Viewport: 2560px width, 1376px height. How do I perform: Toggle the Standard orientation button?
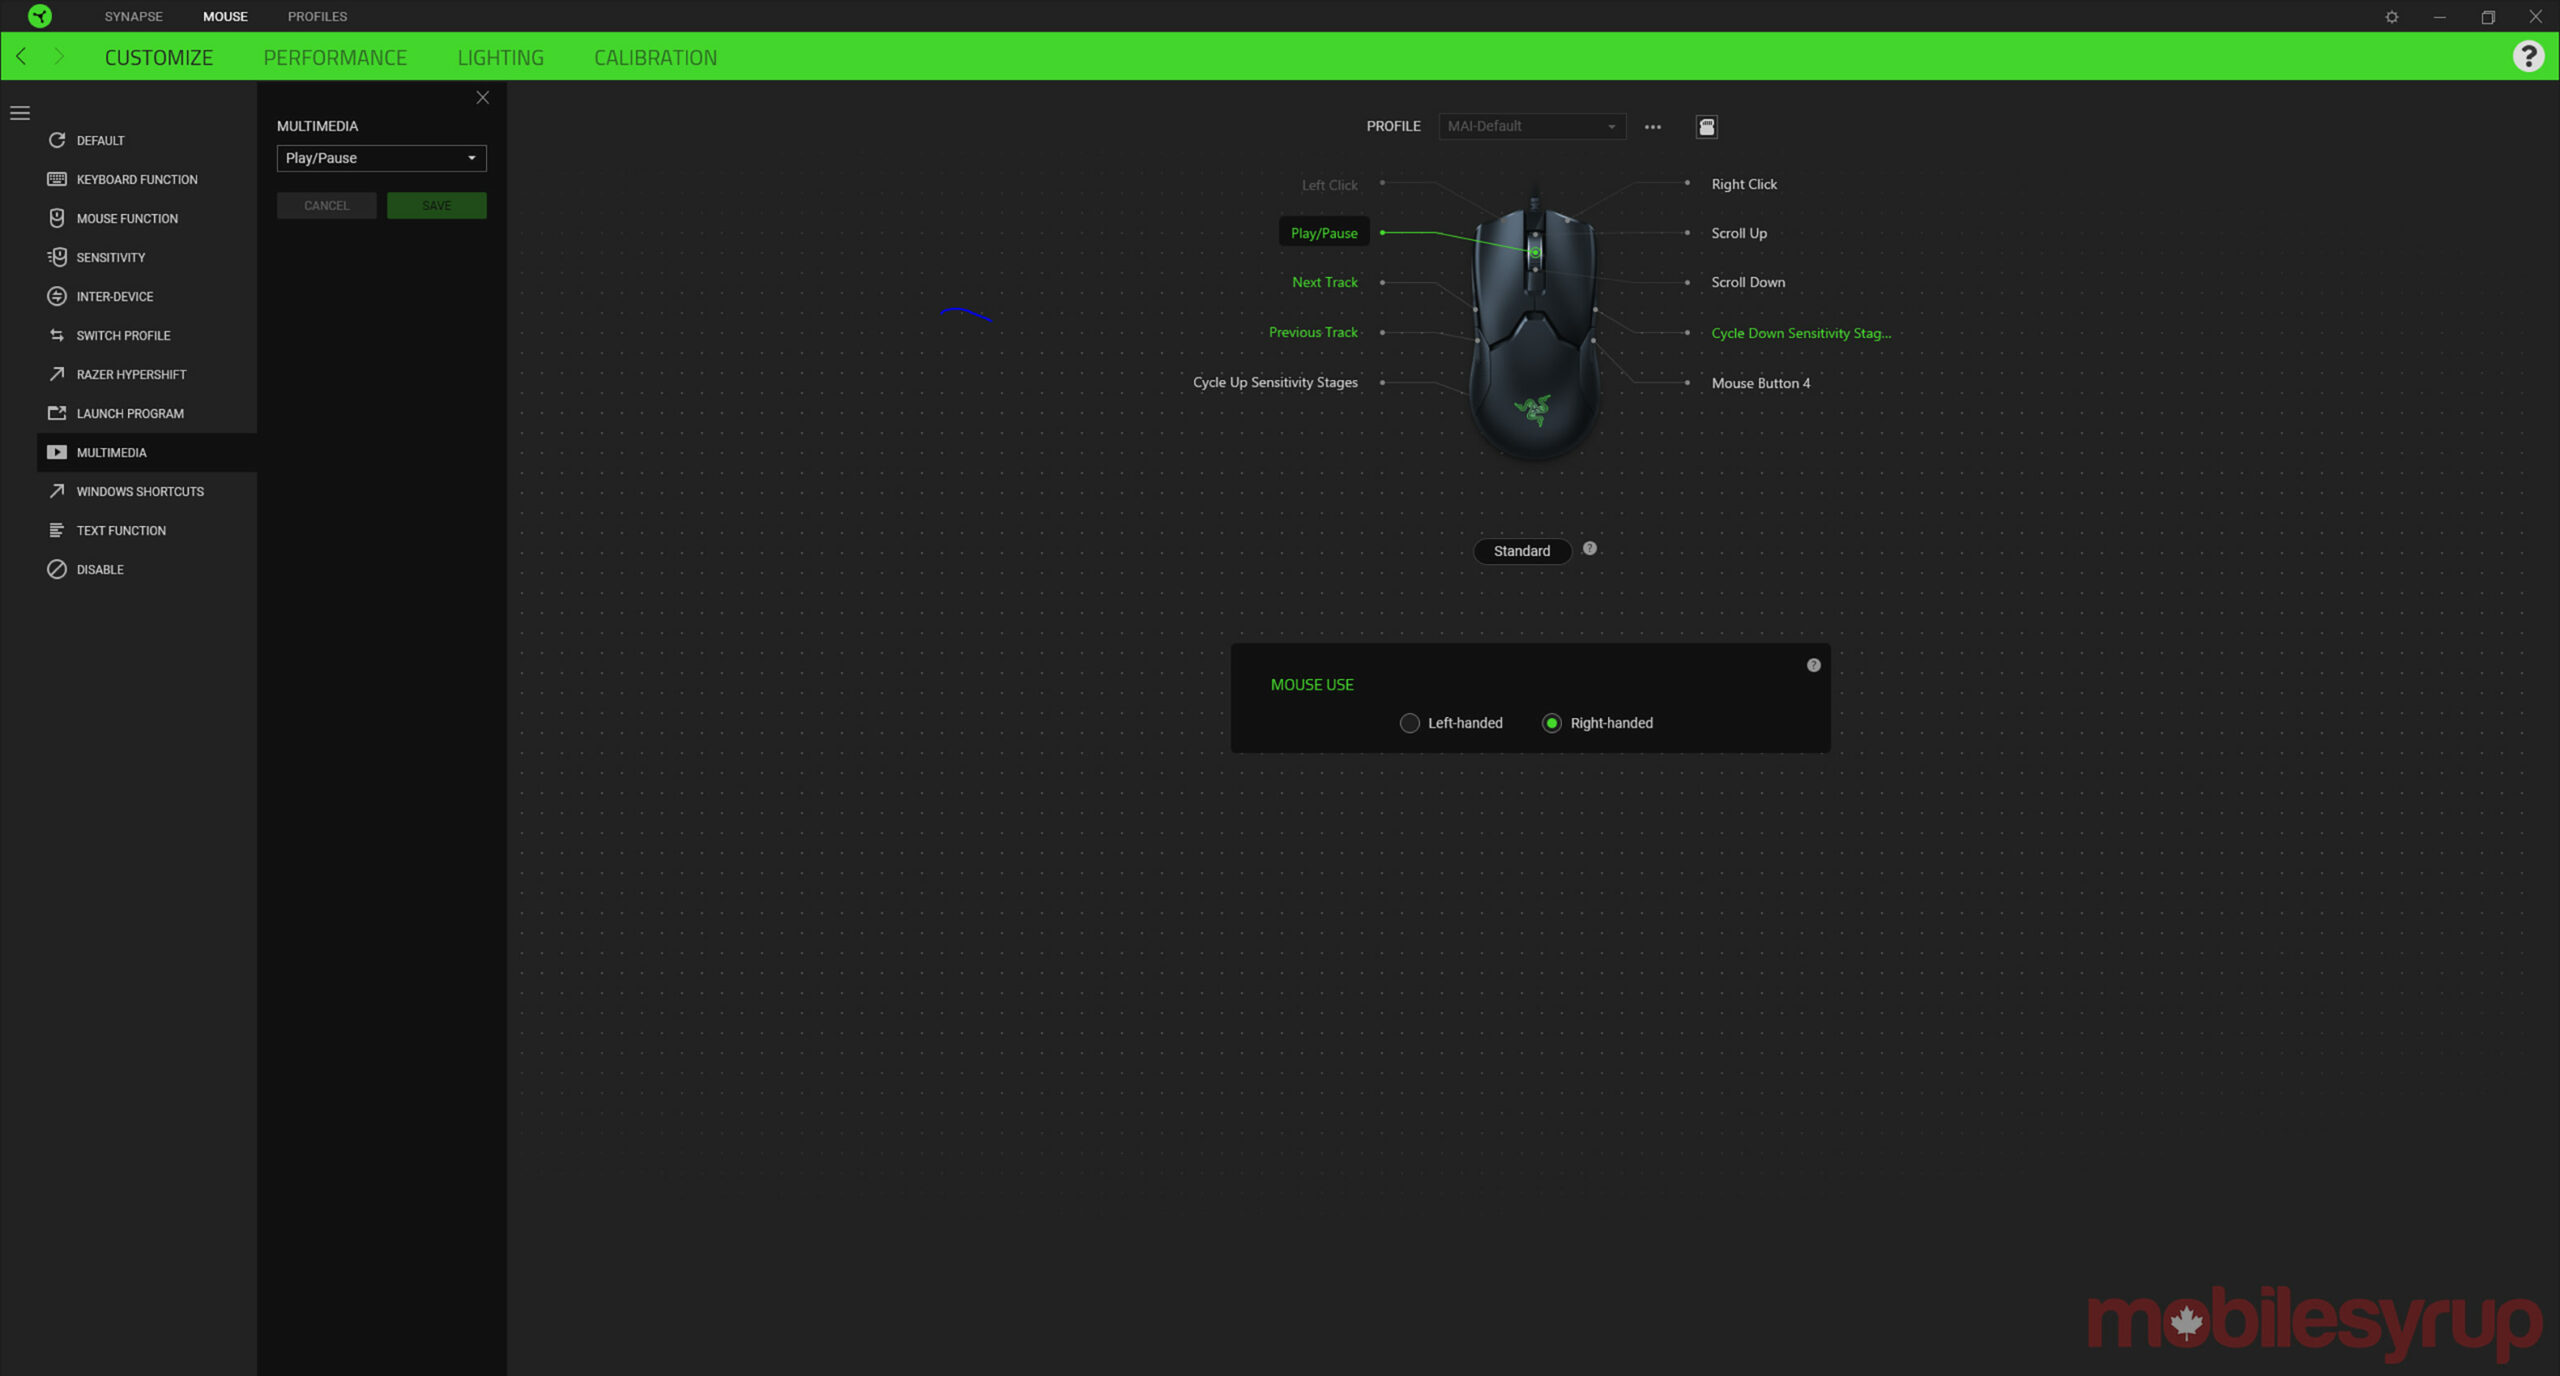click(x=1521, y=549)
